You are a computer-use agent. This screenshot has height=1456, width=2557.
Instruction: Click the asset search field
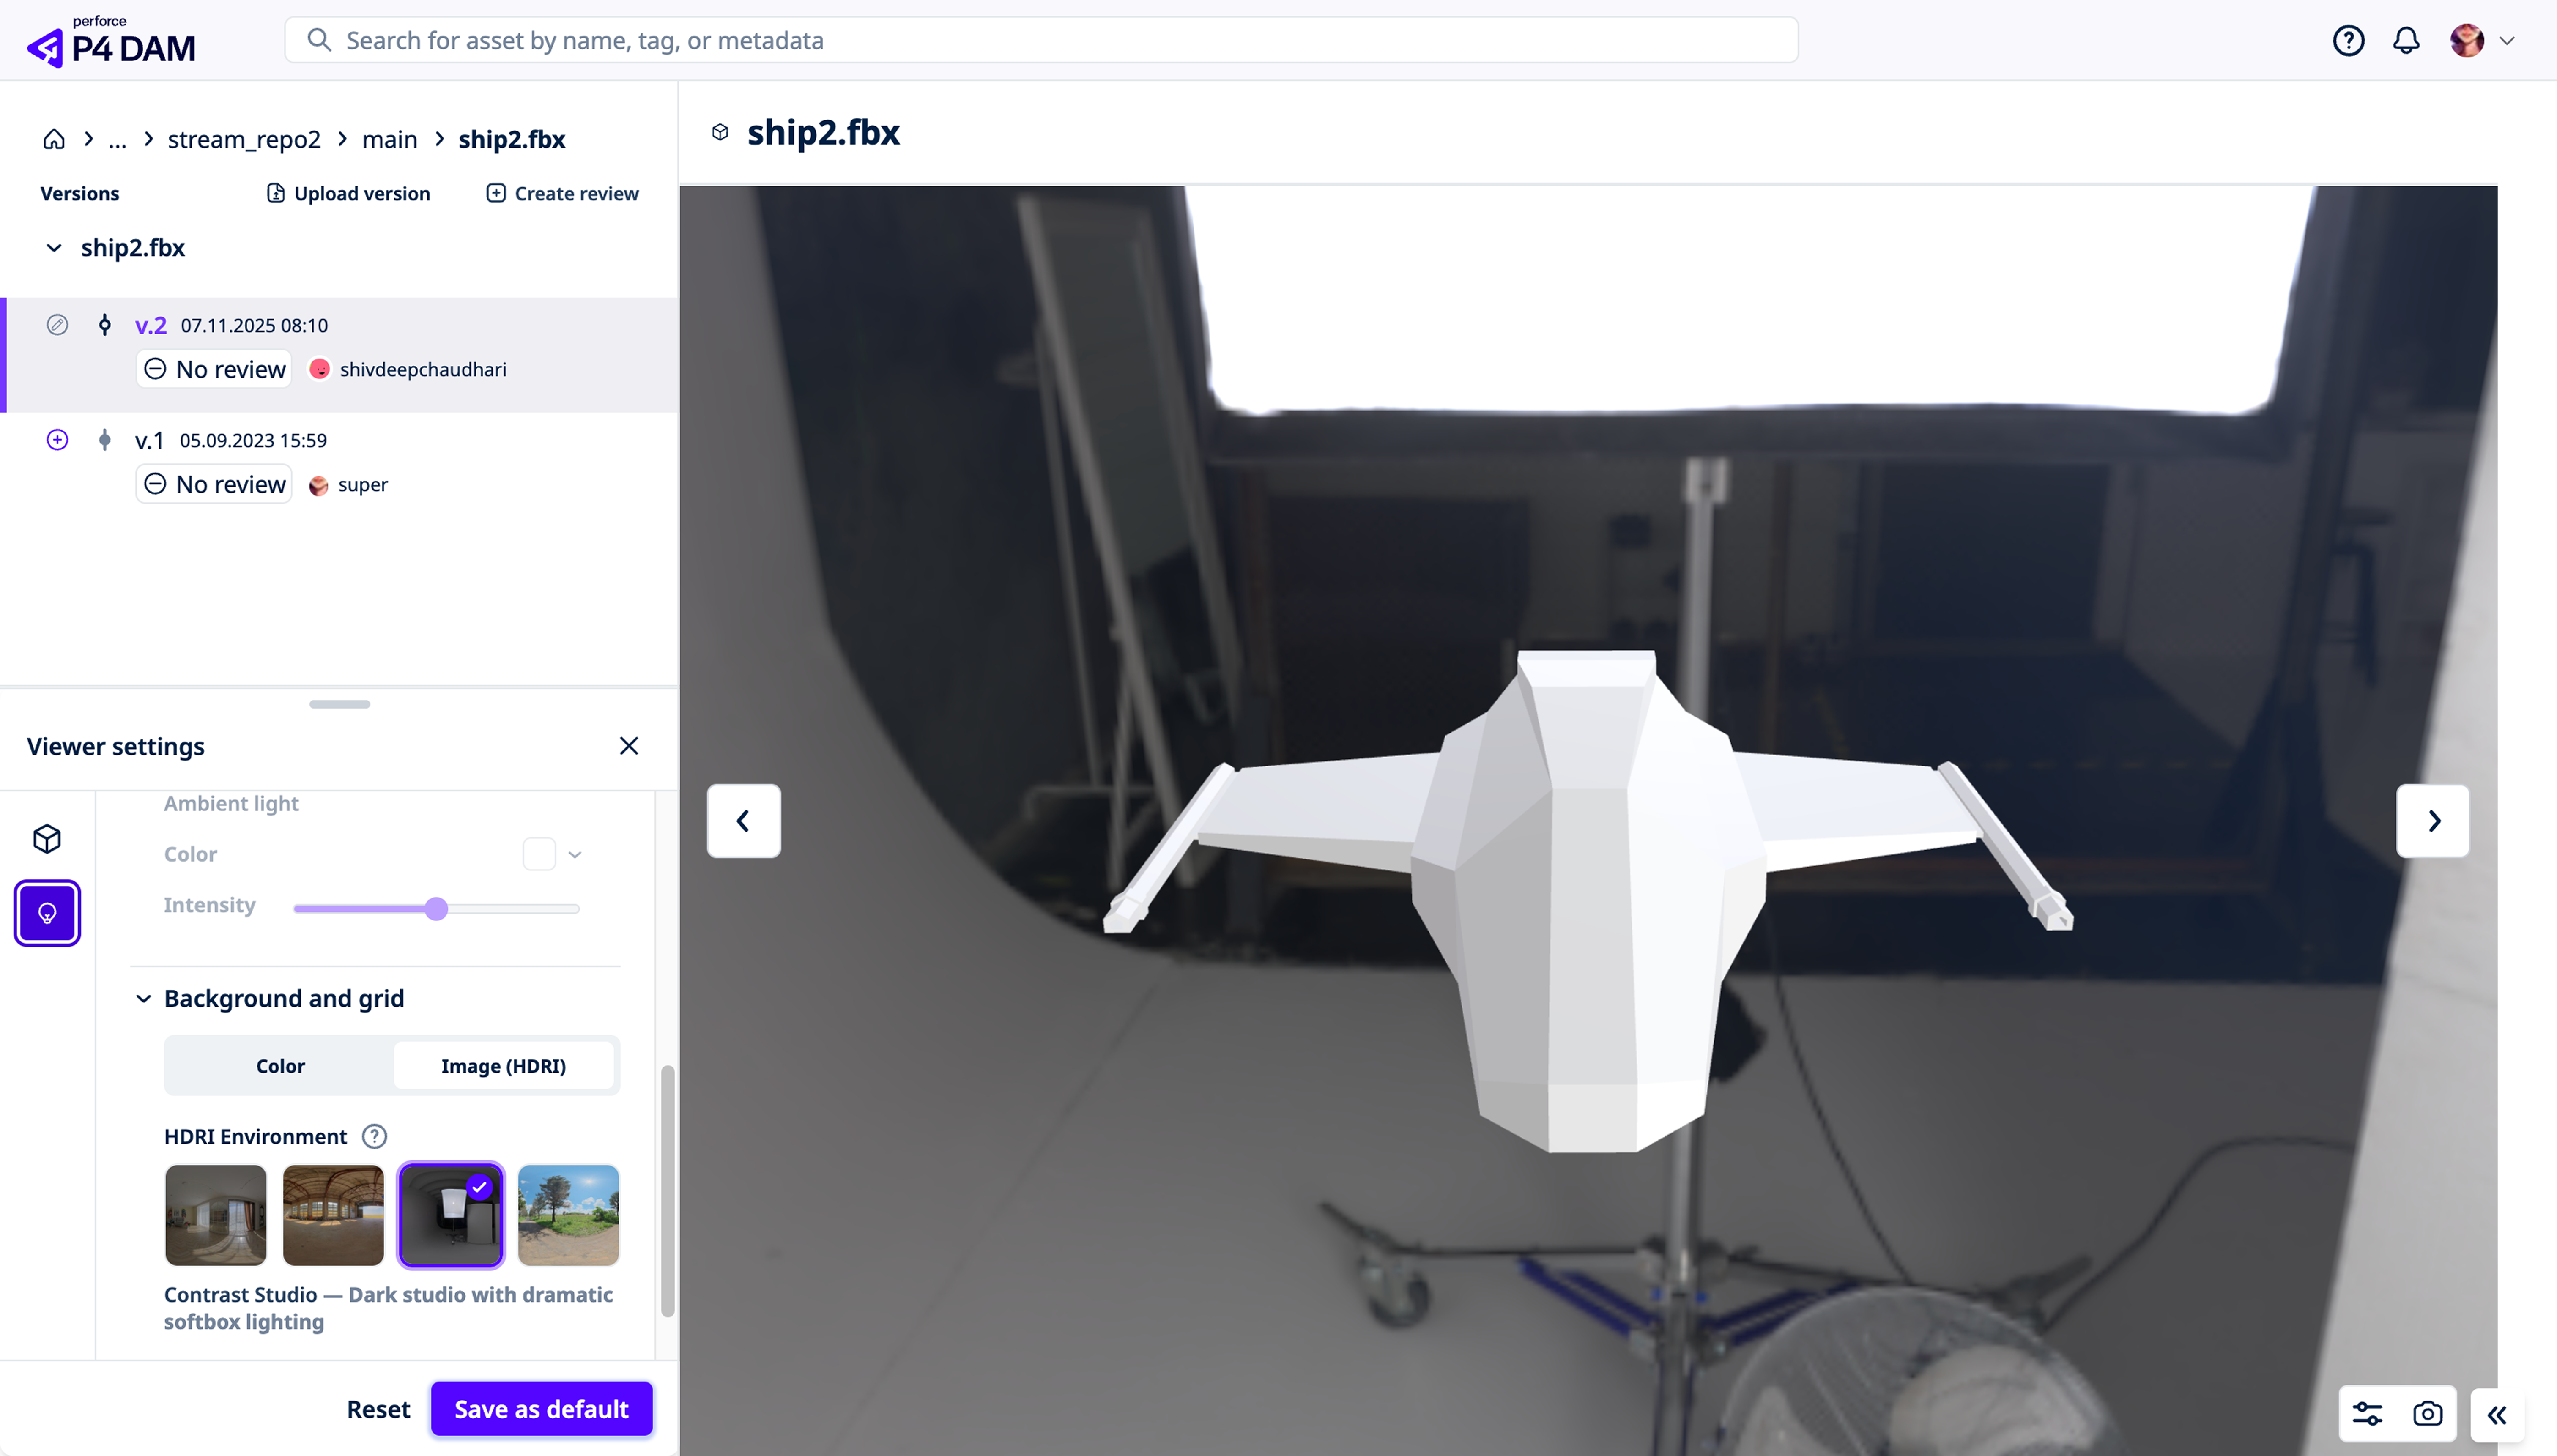click(x=1041, y=40)
